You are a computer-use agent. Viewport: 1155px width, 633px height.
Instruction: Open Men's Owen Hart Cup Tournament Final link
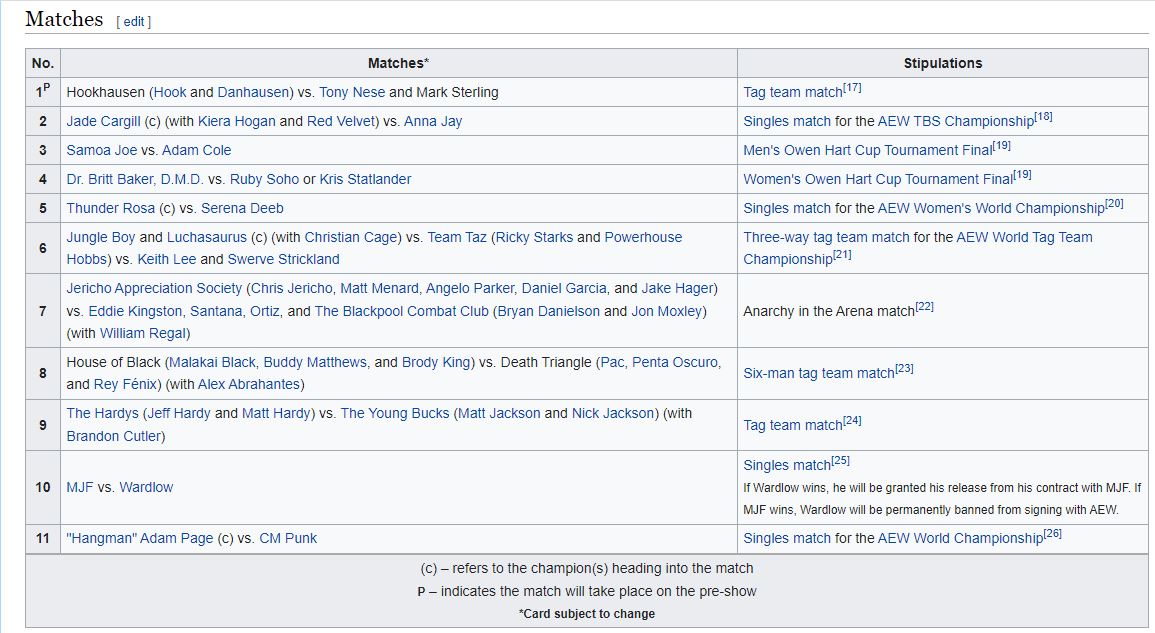[868, 150]
